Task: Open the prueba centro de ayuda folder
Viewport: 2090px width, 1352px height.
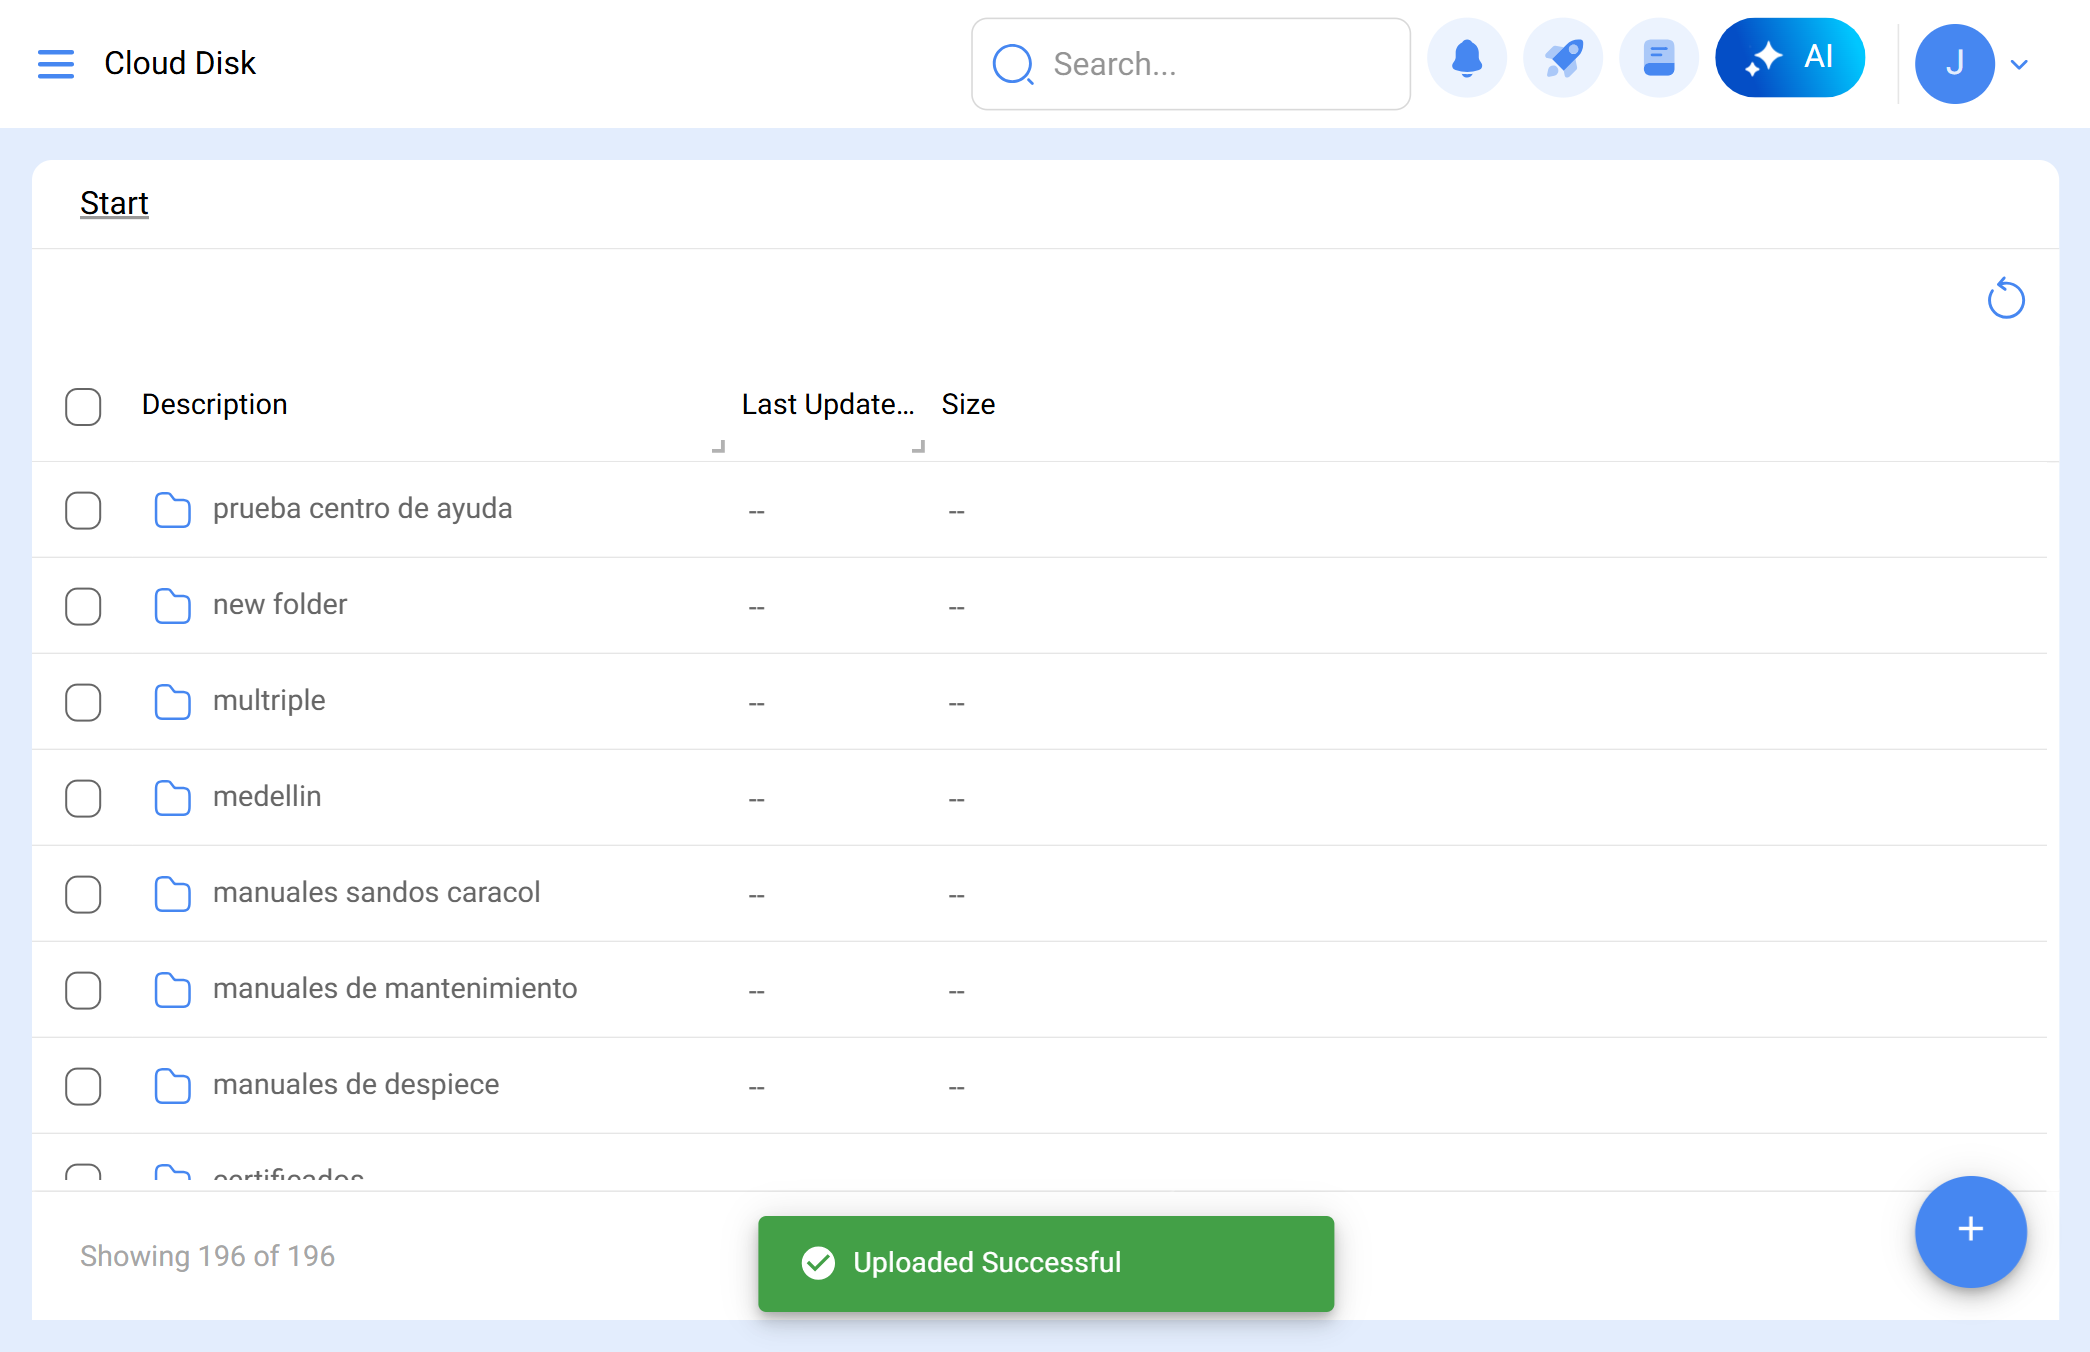Action: (x=362, y=509)
